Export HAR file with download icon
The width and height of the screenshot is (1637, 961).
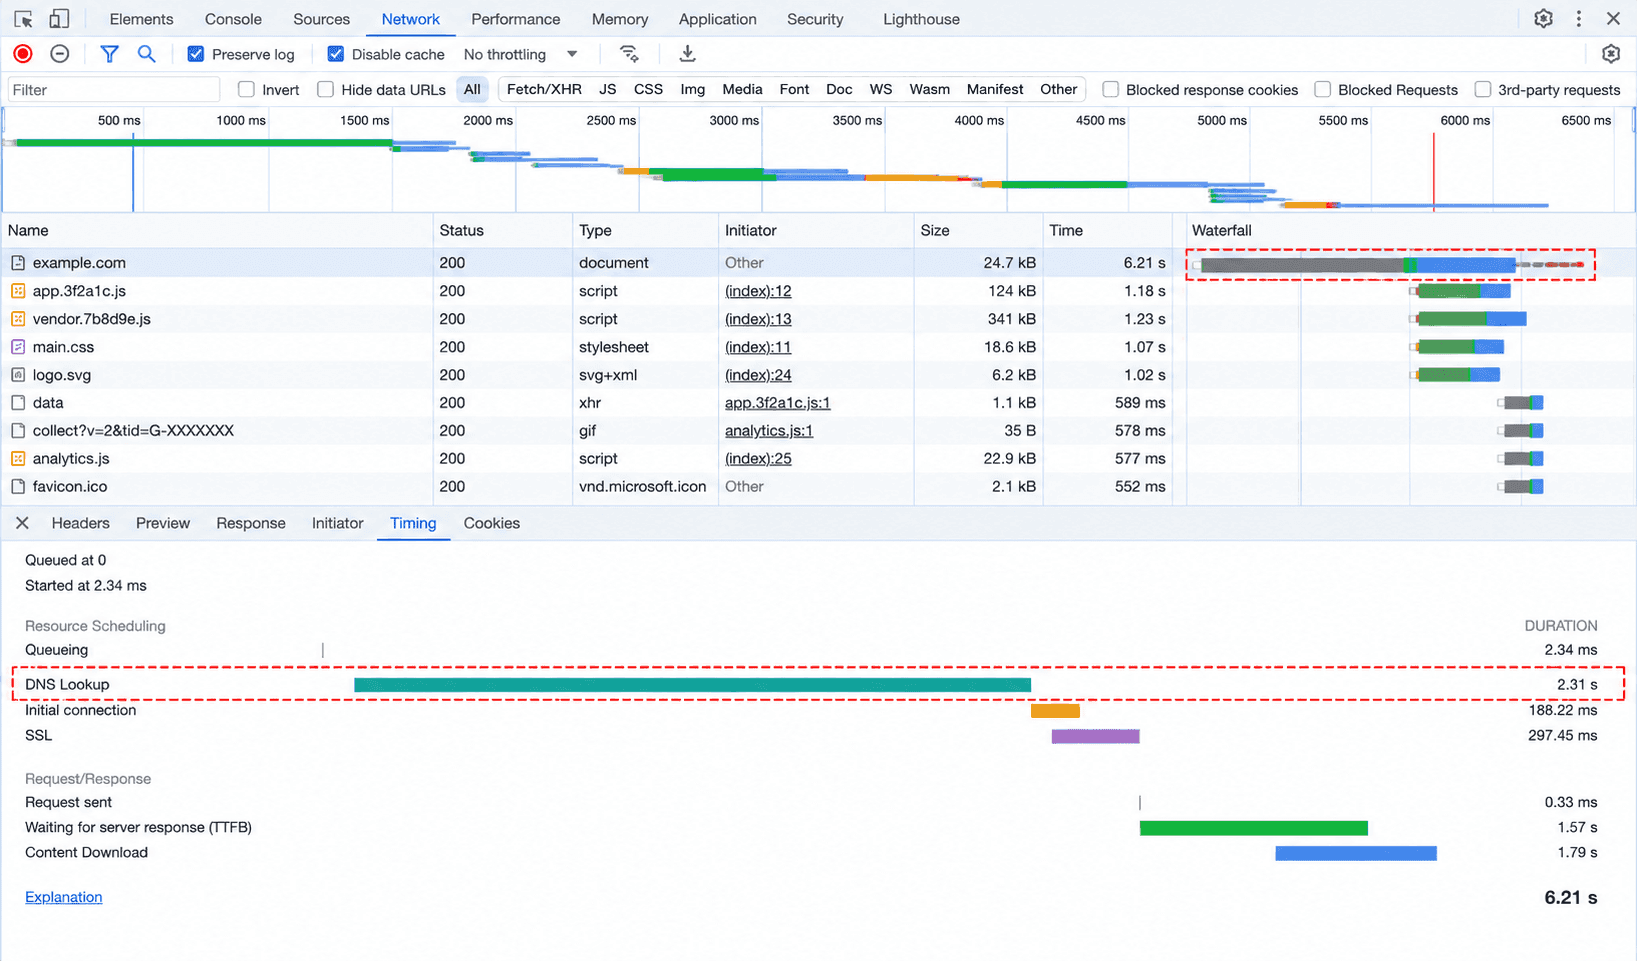coord(687,54)
